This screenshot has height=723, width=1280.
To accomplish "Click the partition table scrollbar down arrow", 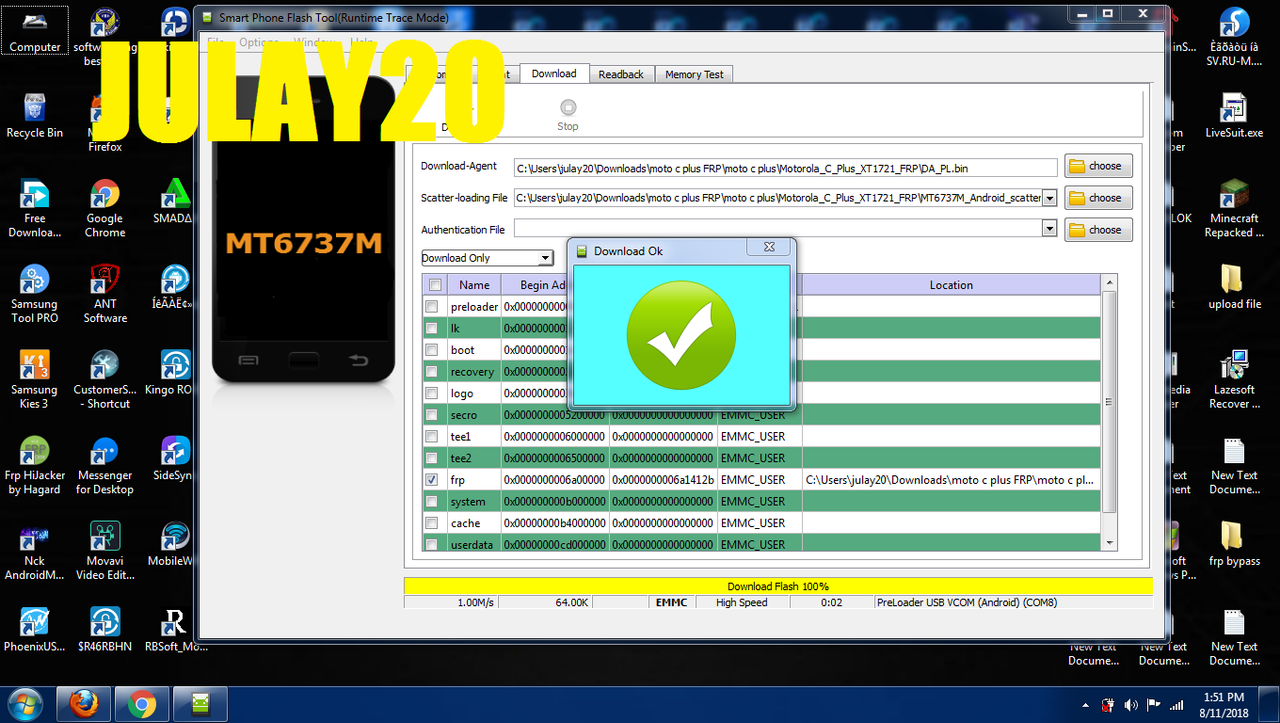I will click(x=1108, y=542).
